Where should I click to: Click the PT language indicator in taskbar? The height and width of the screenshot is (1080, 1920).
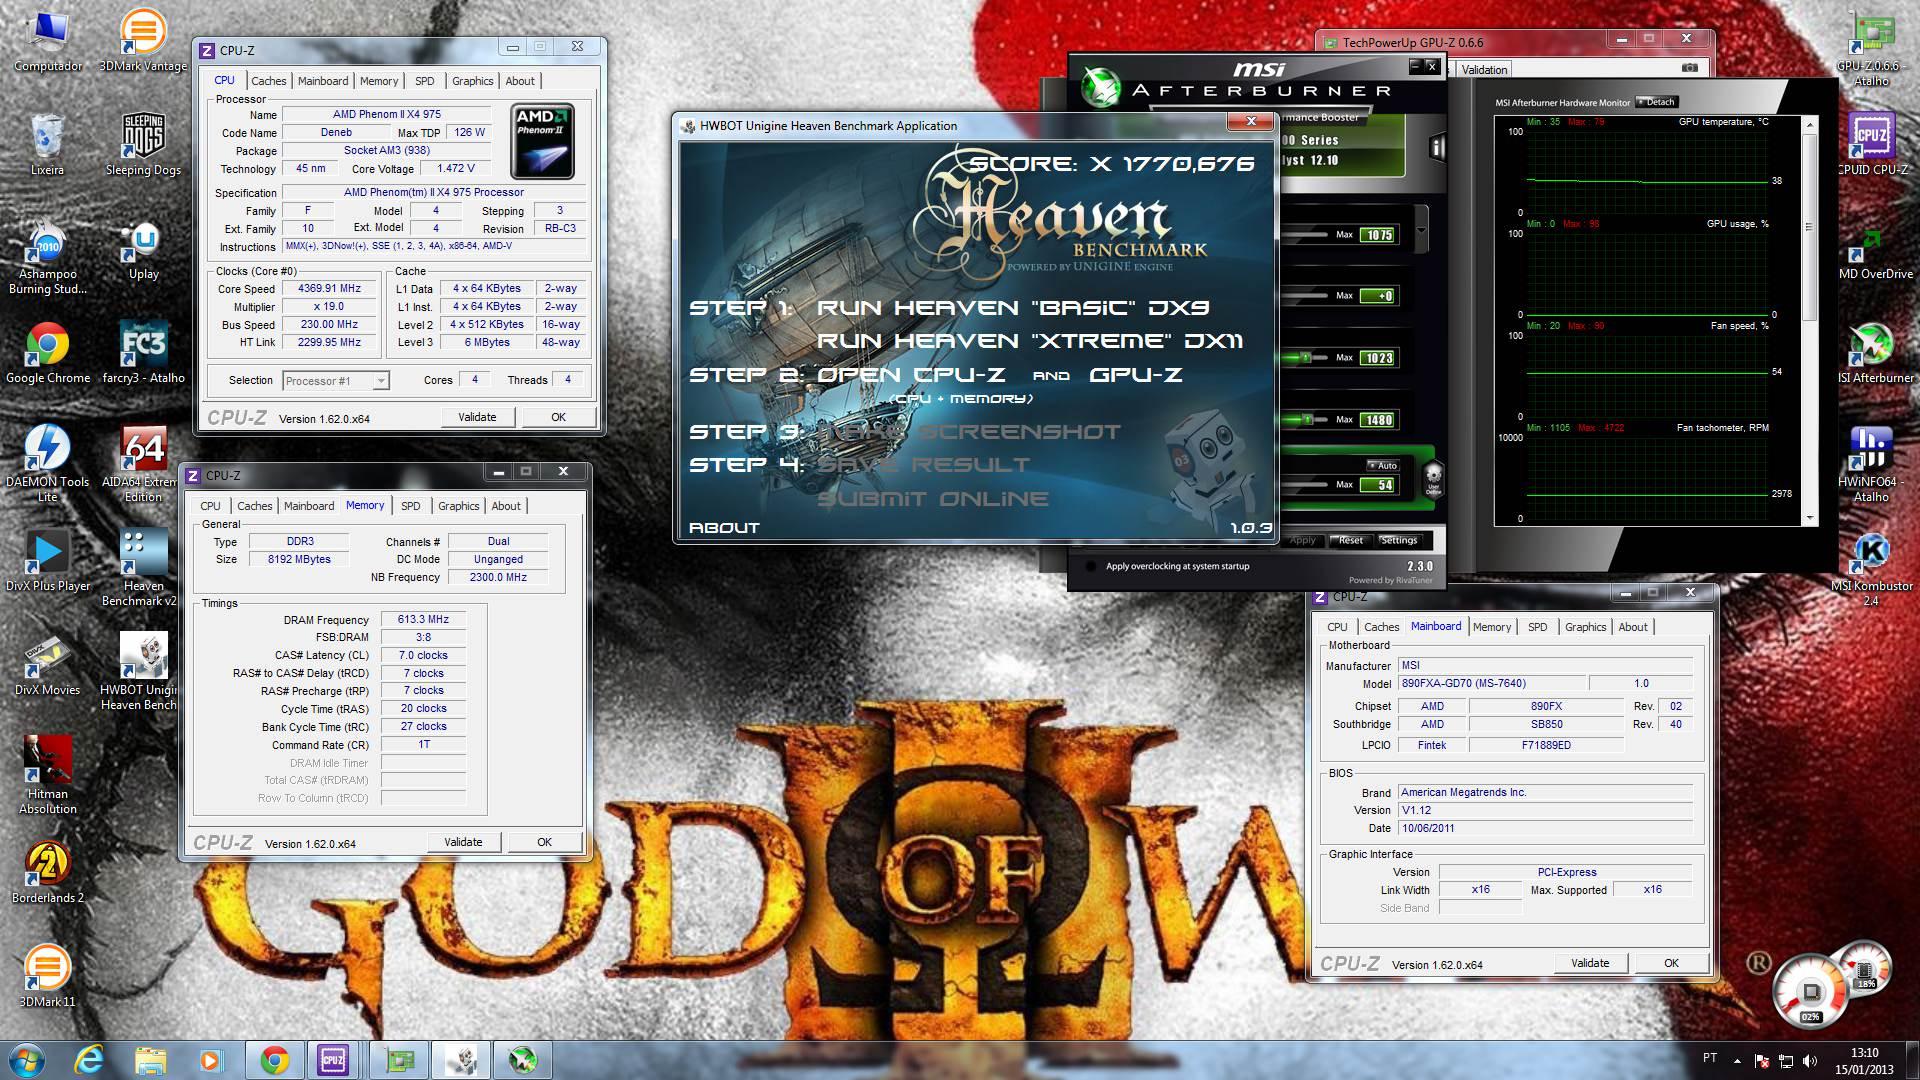[x=1709, y=1058]
